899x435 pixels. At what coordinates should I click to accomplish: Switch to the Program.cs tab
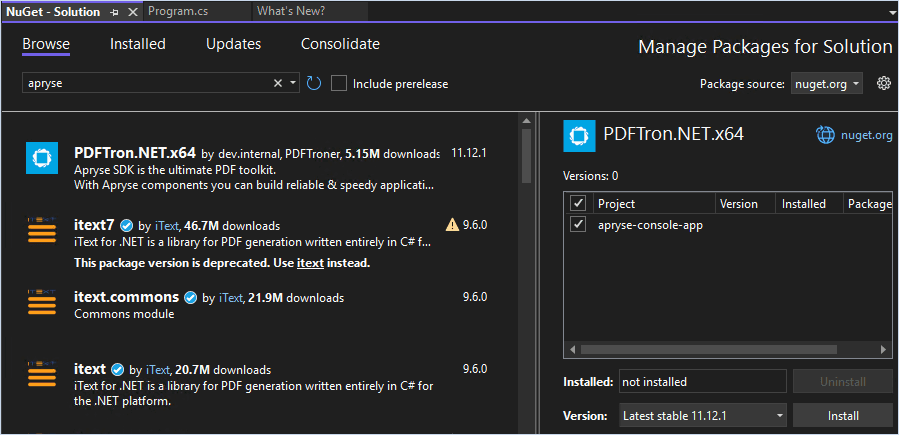(x=178, y=11)
